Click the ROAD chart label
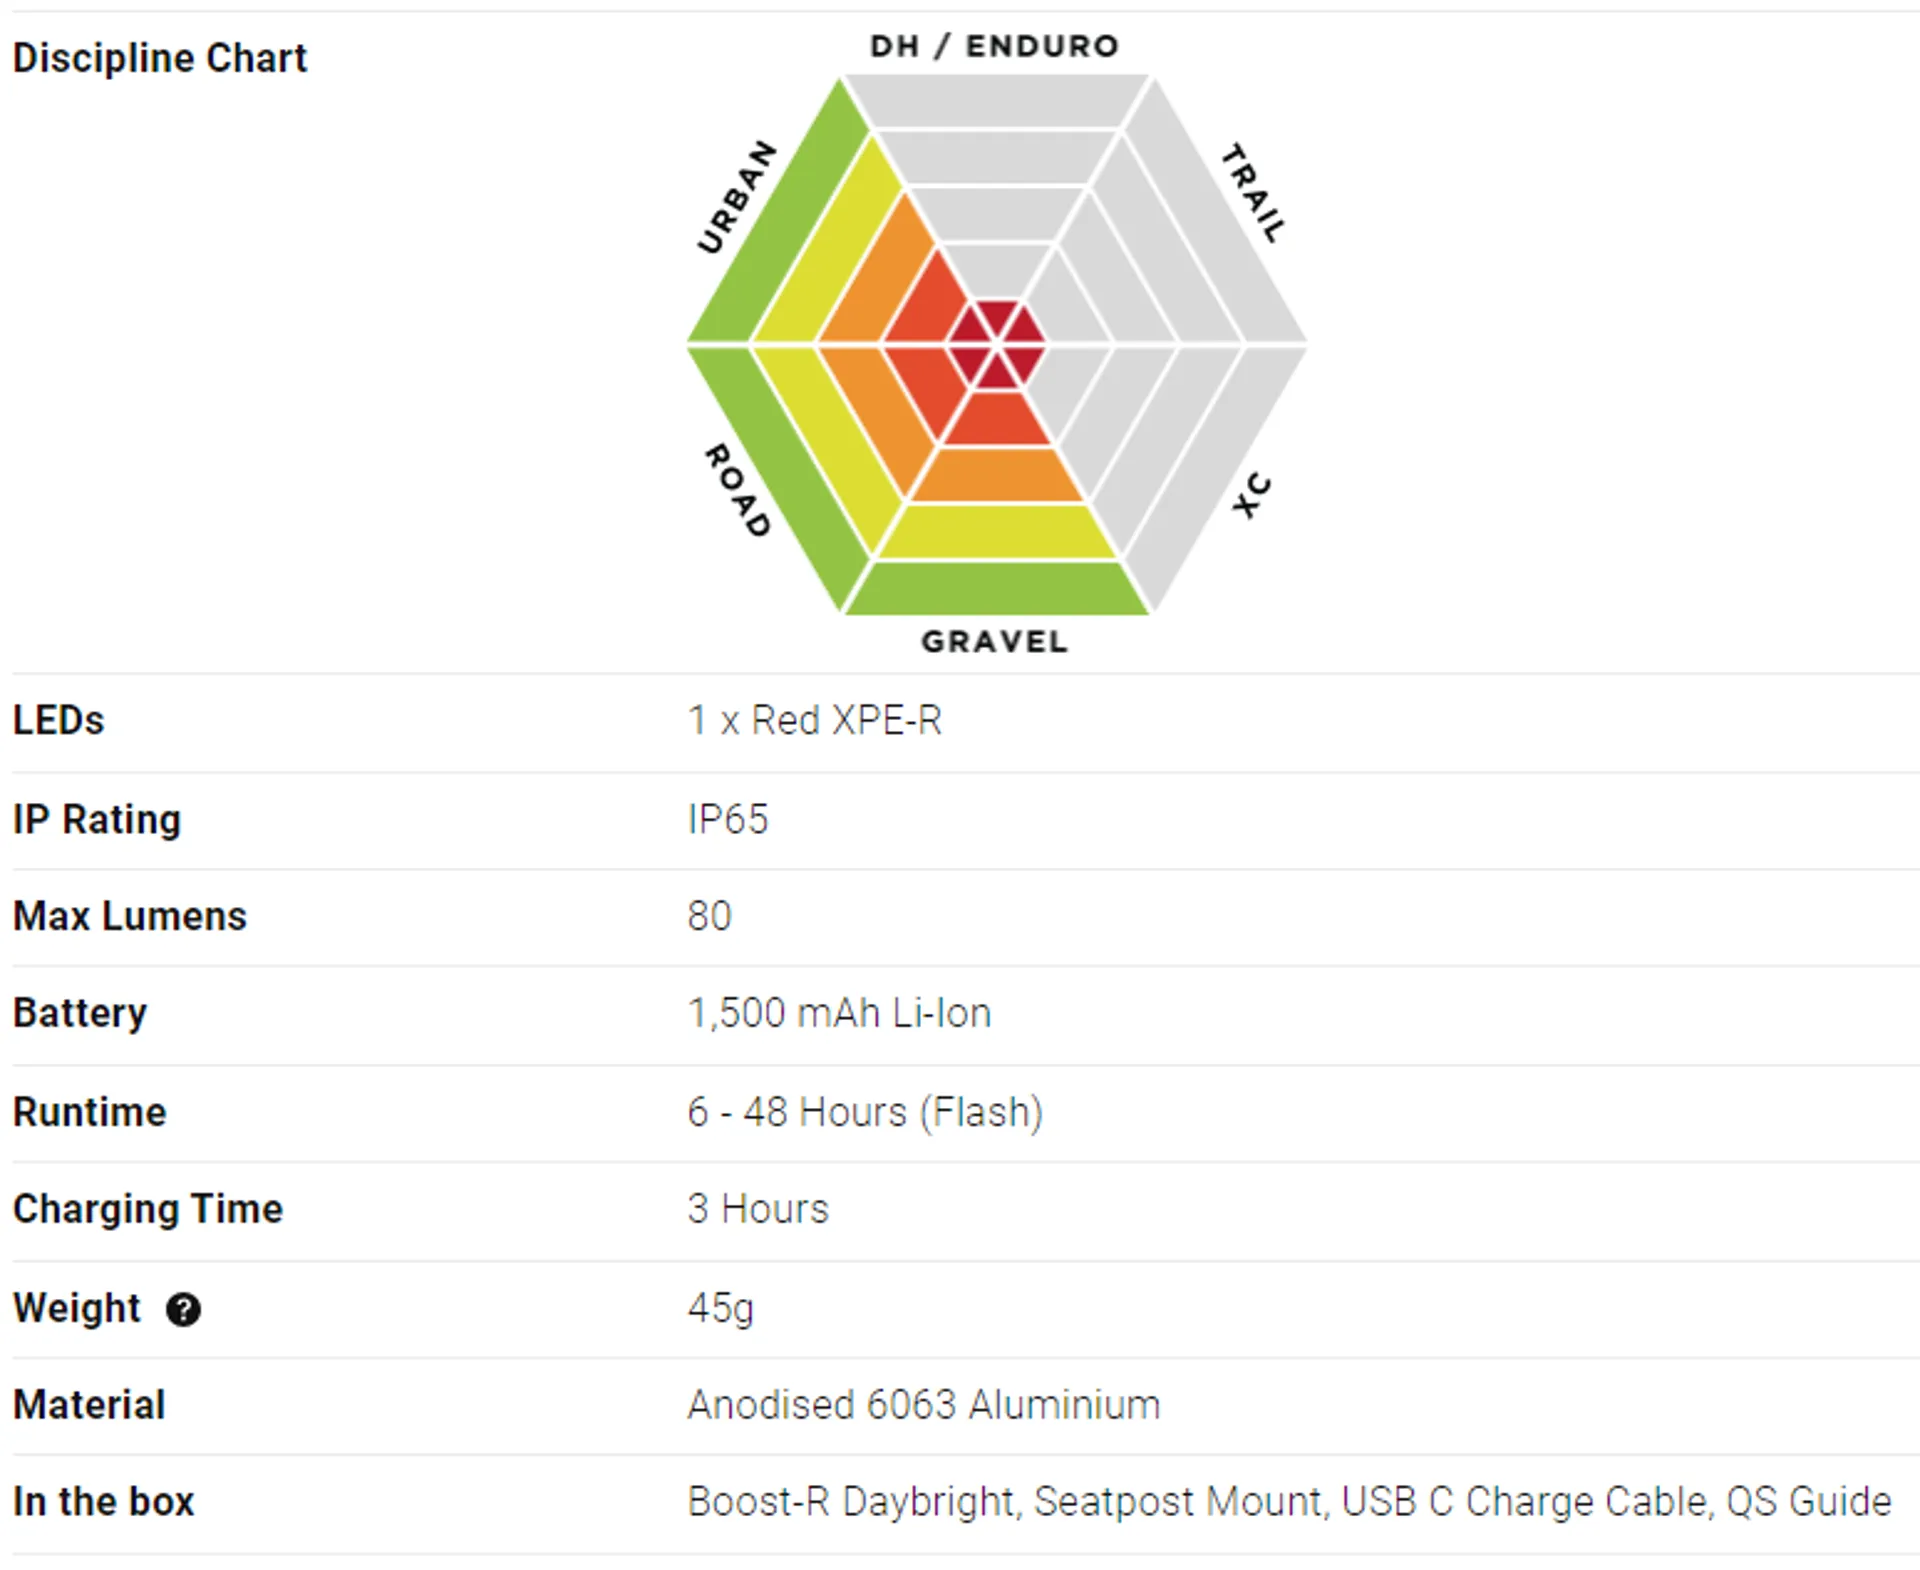The width and height of the screenshot is (1920, 1570). click(738, 490)
